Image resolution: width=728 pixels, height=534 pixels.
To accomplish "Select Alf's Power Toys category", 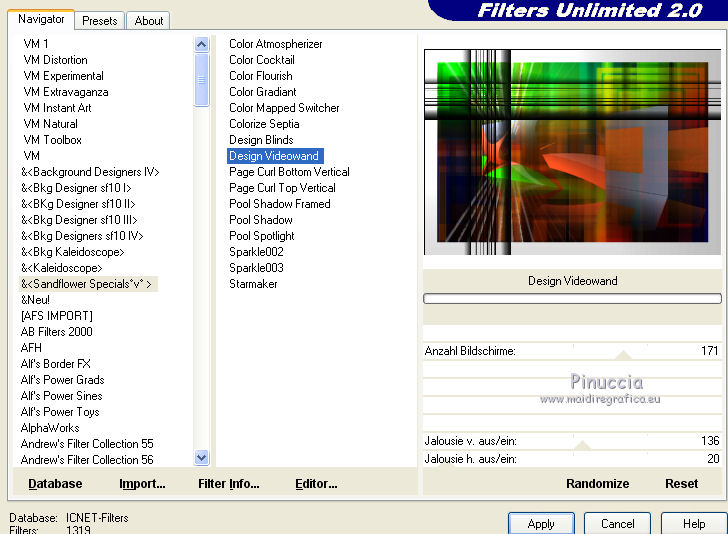I will tap(60, 412).
